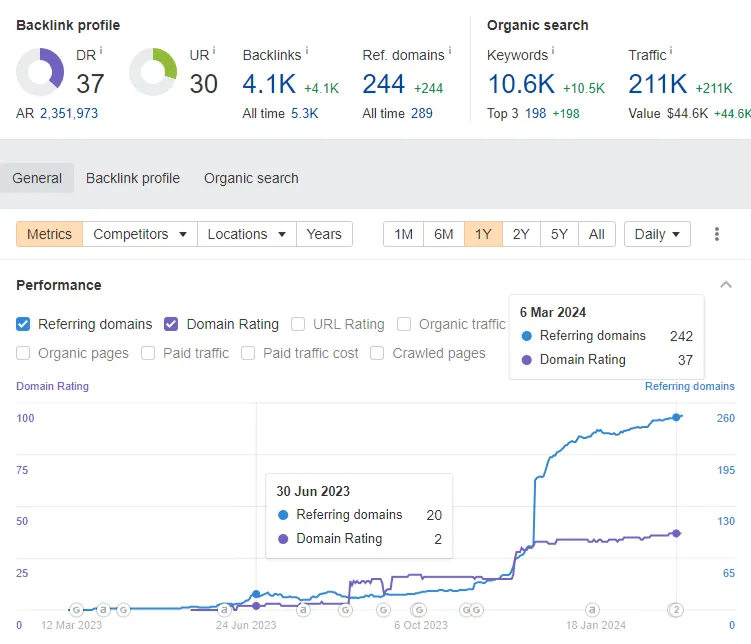751x644 pixels.
Task: Uncheck the Domain Rating checkbox
Action: click(171, 324)
